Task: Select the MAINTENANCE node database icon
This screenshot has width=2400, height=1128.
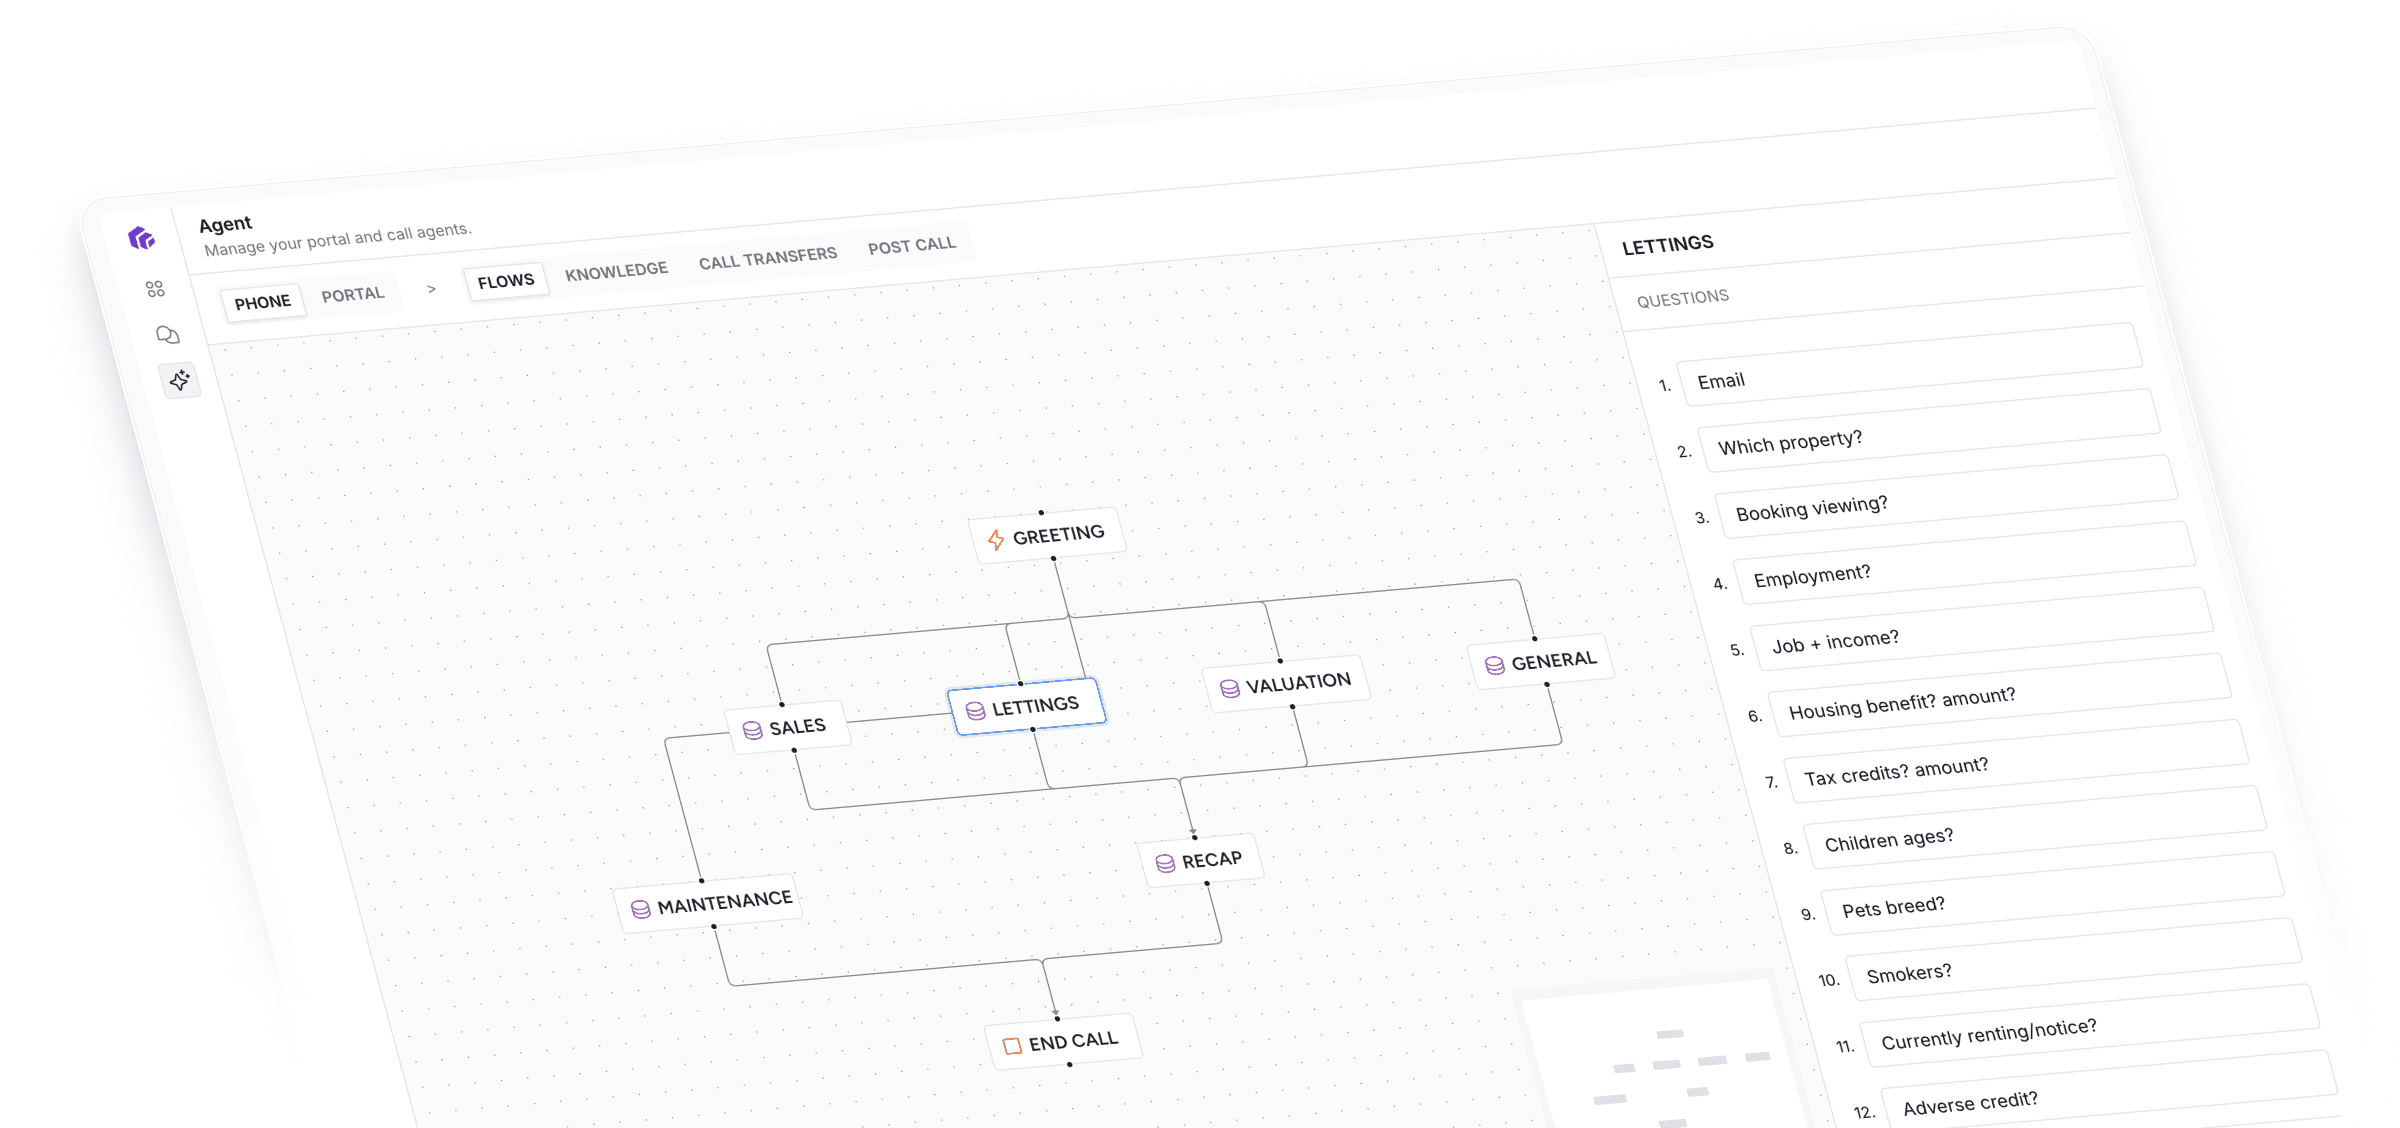Action: (641, 909)
